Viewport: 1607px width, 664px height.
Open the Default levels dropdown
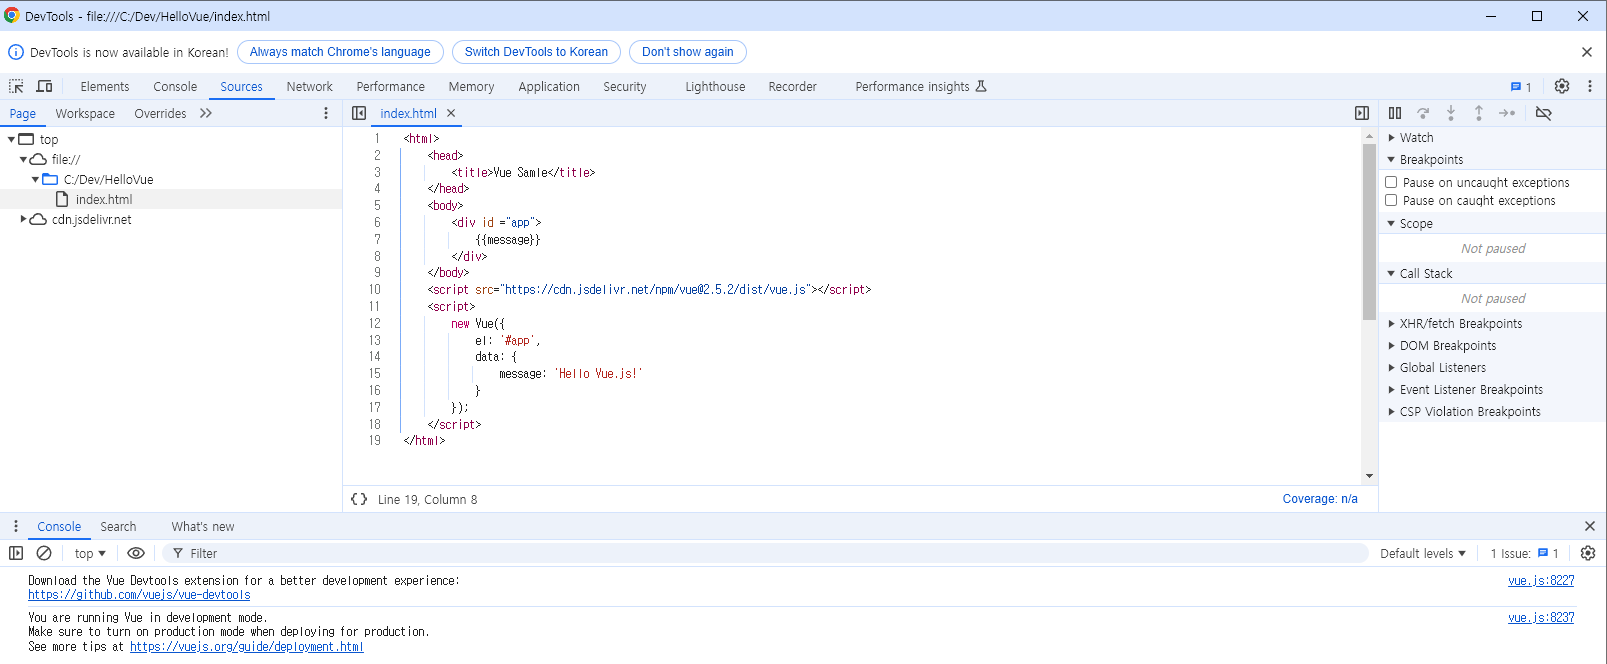coord(1423,553)
